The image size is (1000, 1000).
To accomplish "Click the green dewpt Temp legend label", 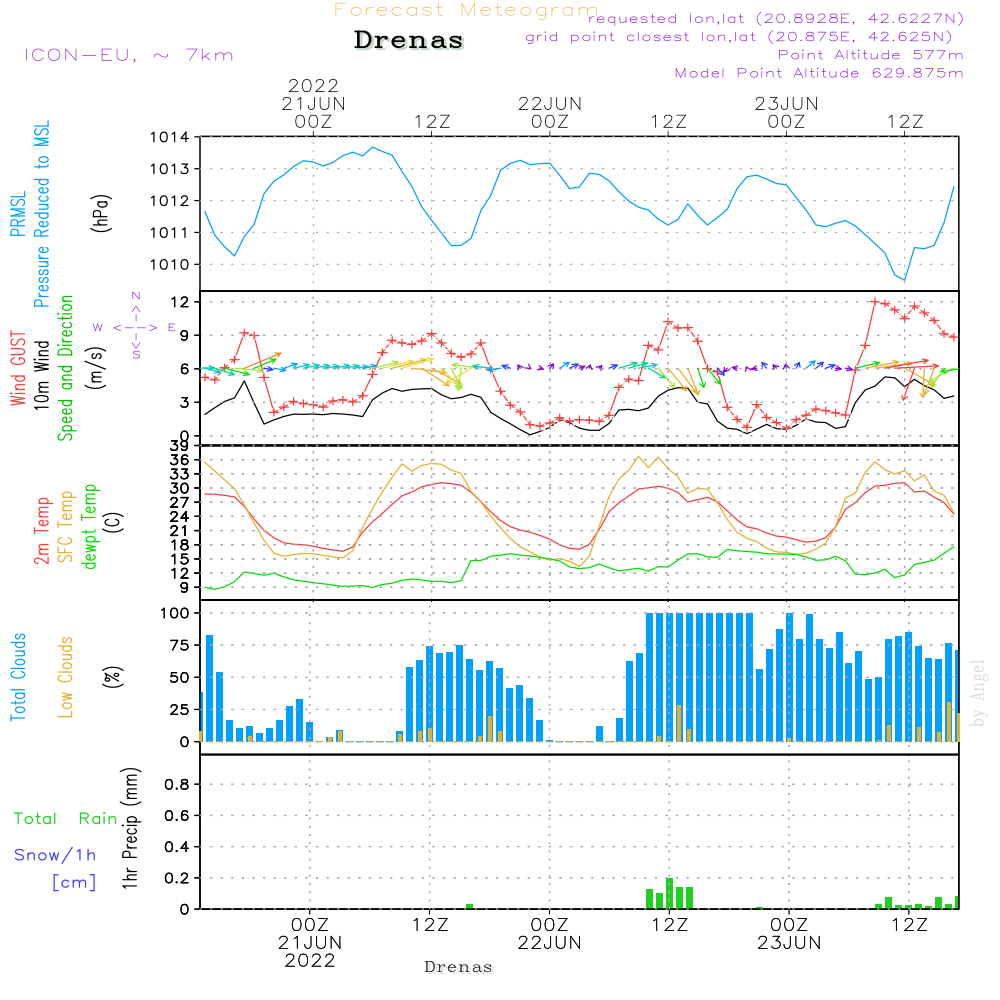I will (89, 526).
